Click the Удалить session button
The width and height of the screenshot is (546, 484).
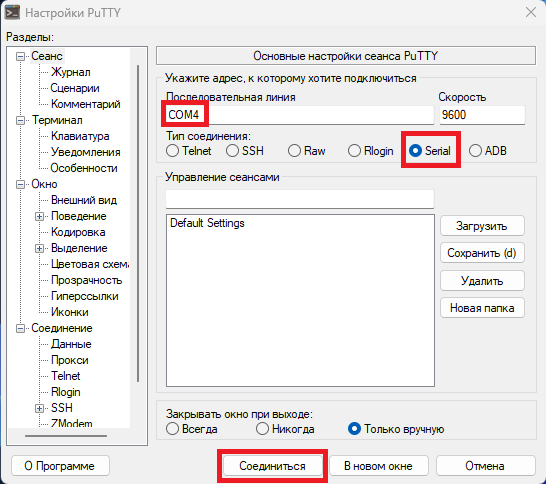pyautogui.click(x=482, y=281)
